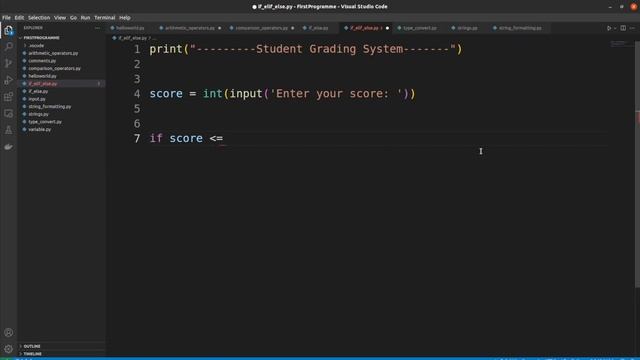Click unsaved dot on if_elif_else.py tab
The height and width of the screenshot is (360, 640).
[x=387, y=28]
